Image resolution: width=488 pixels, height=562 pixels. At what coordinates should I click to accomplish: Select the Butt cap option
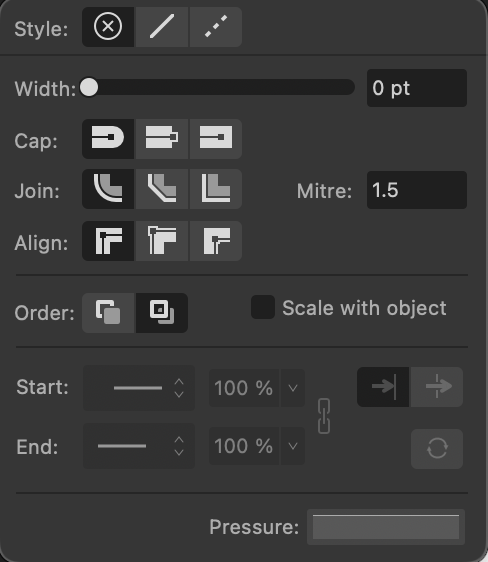point(162,139)
